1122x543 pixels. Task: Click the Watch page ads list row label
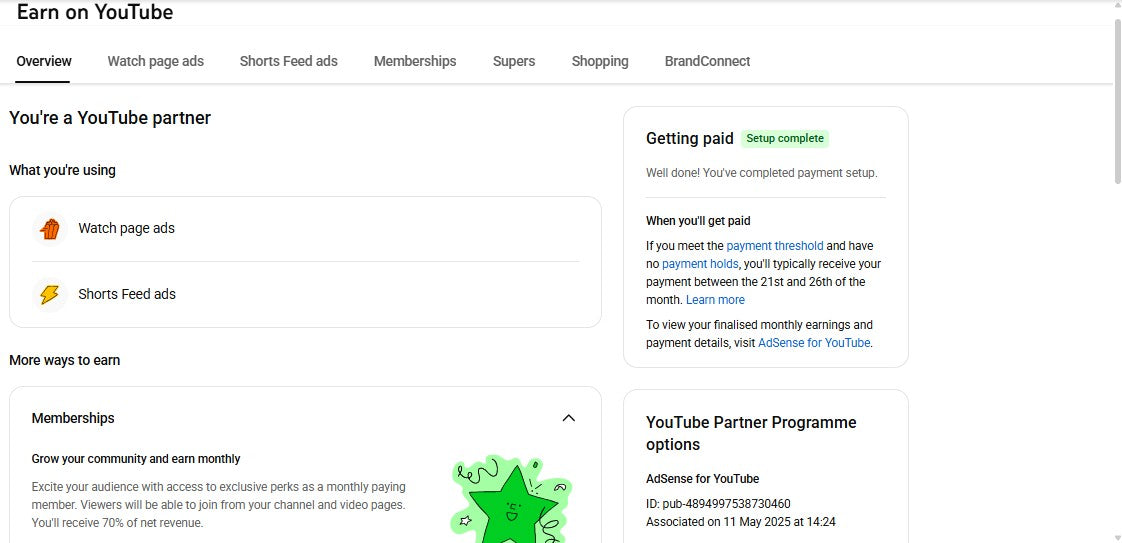[126, 229]
